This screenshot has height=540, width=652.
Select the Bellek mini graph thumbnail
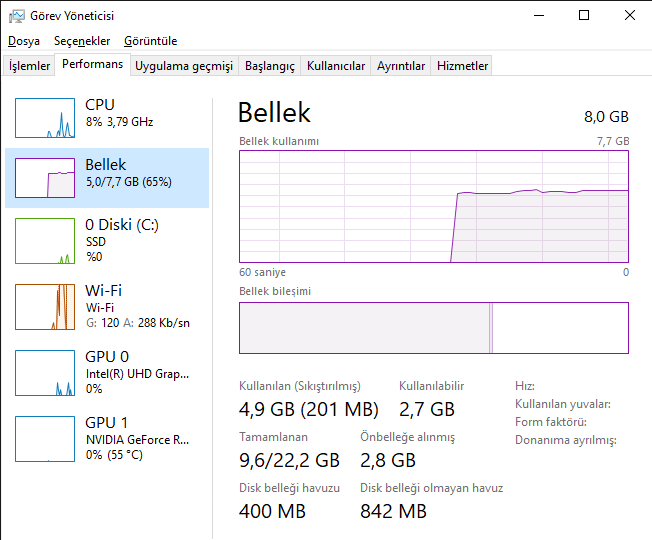[45, 178]
